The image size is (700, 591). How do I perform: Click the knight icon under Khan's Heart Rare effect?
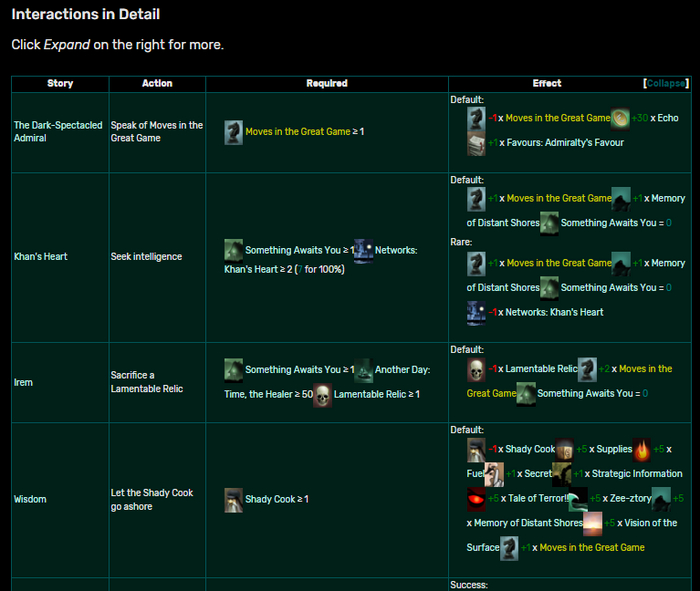coord(476,264)
